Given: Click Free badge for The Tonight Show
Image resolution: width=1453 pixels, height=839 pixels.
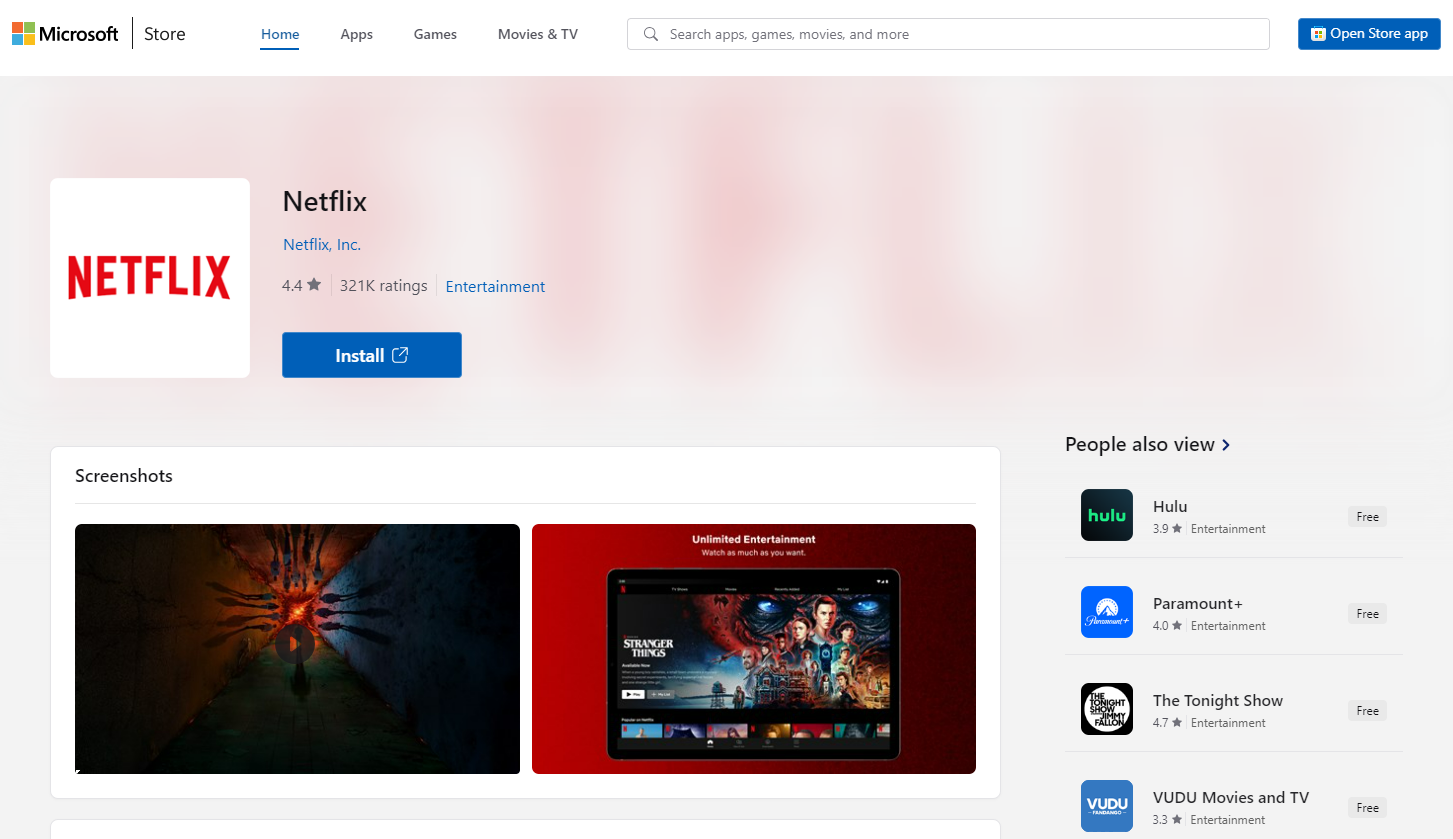Looking at the screenshot, I should click(1367, 711).
